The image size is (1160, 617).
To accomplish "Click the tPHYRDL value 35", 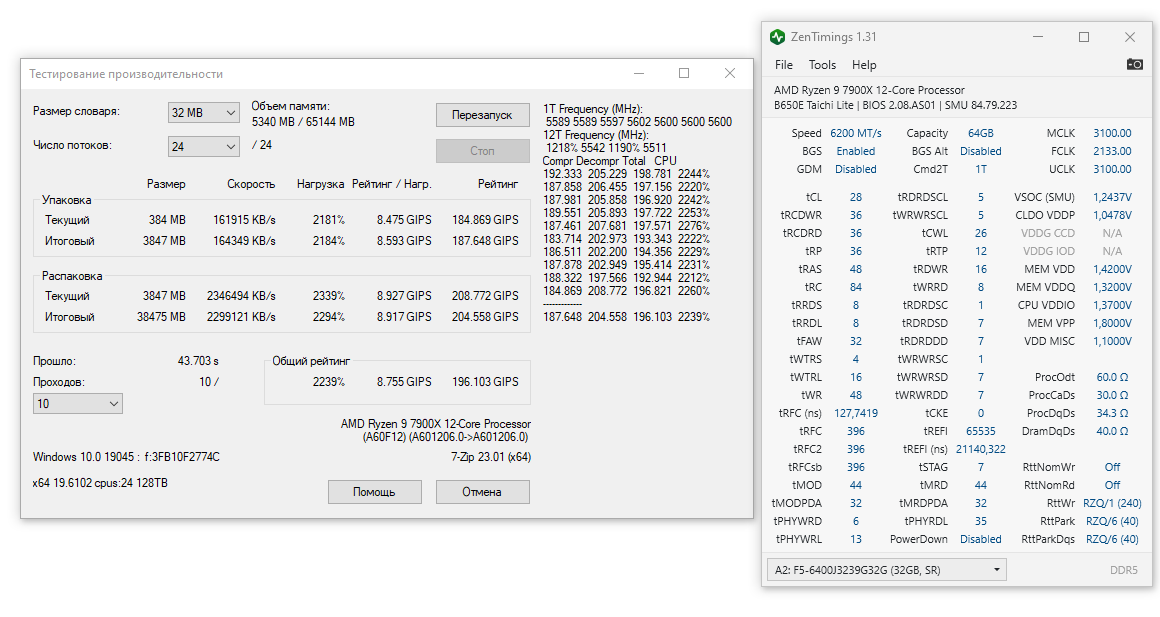I will pos(980,521).
